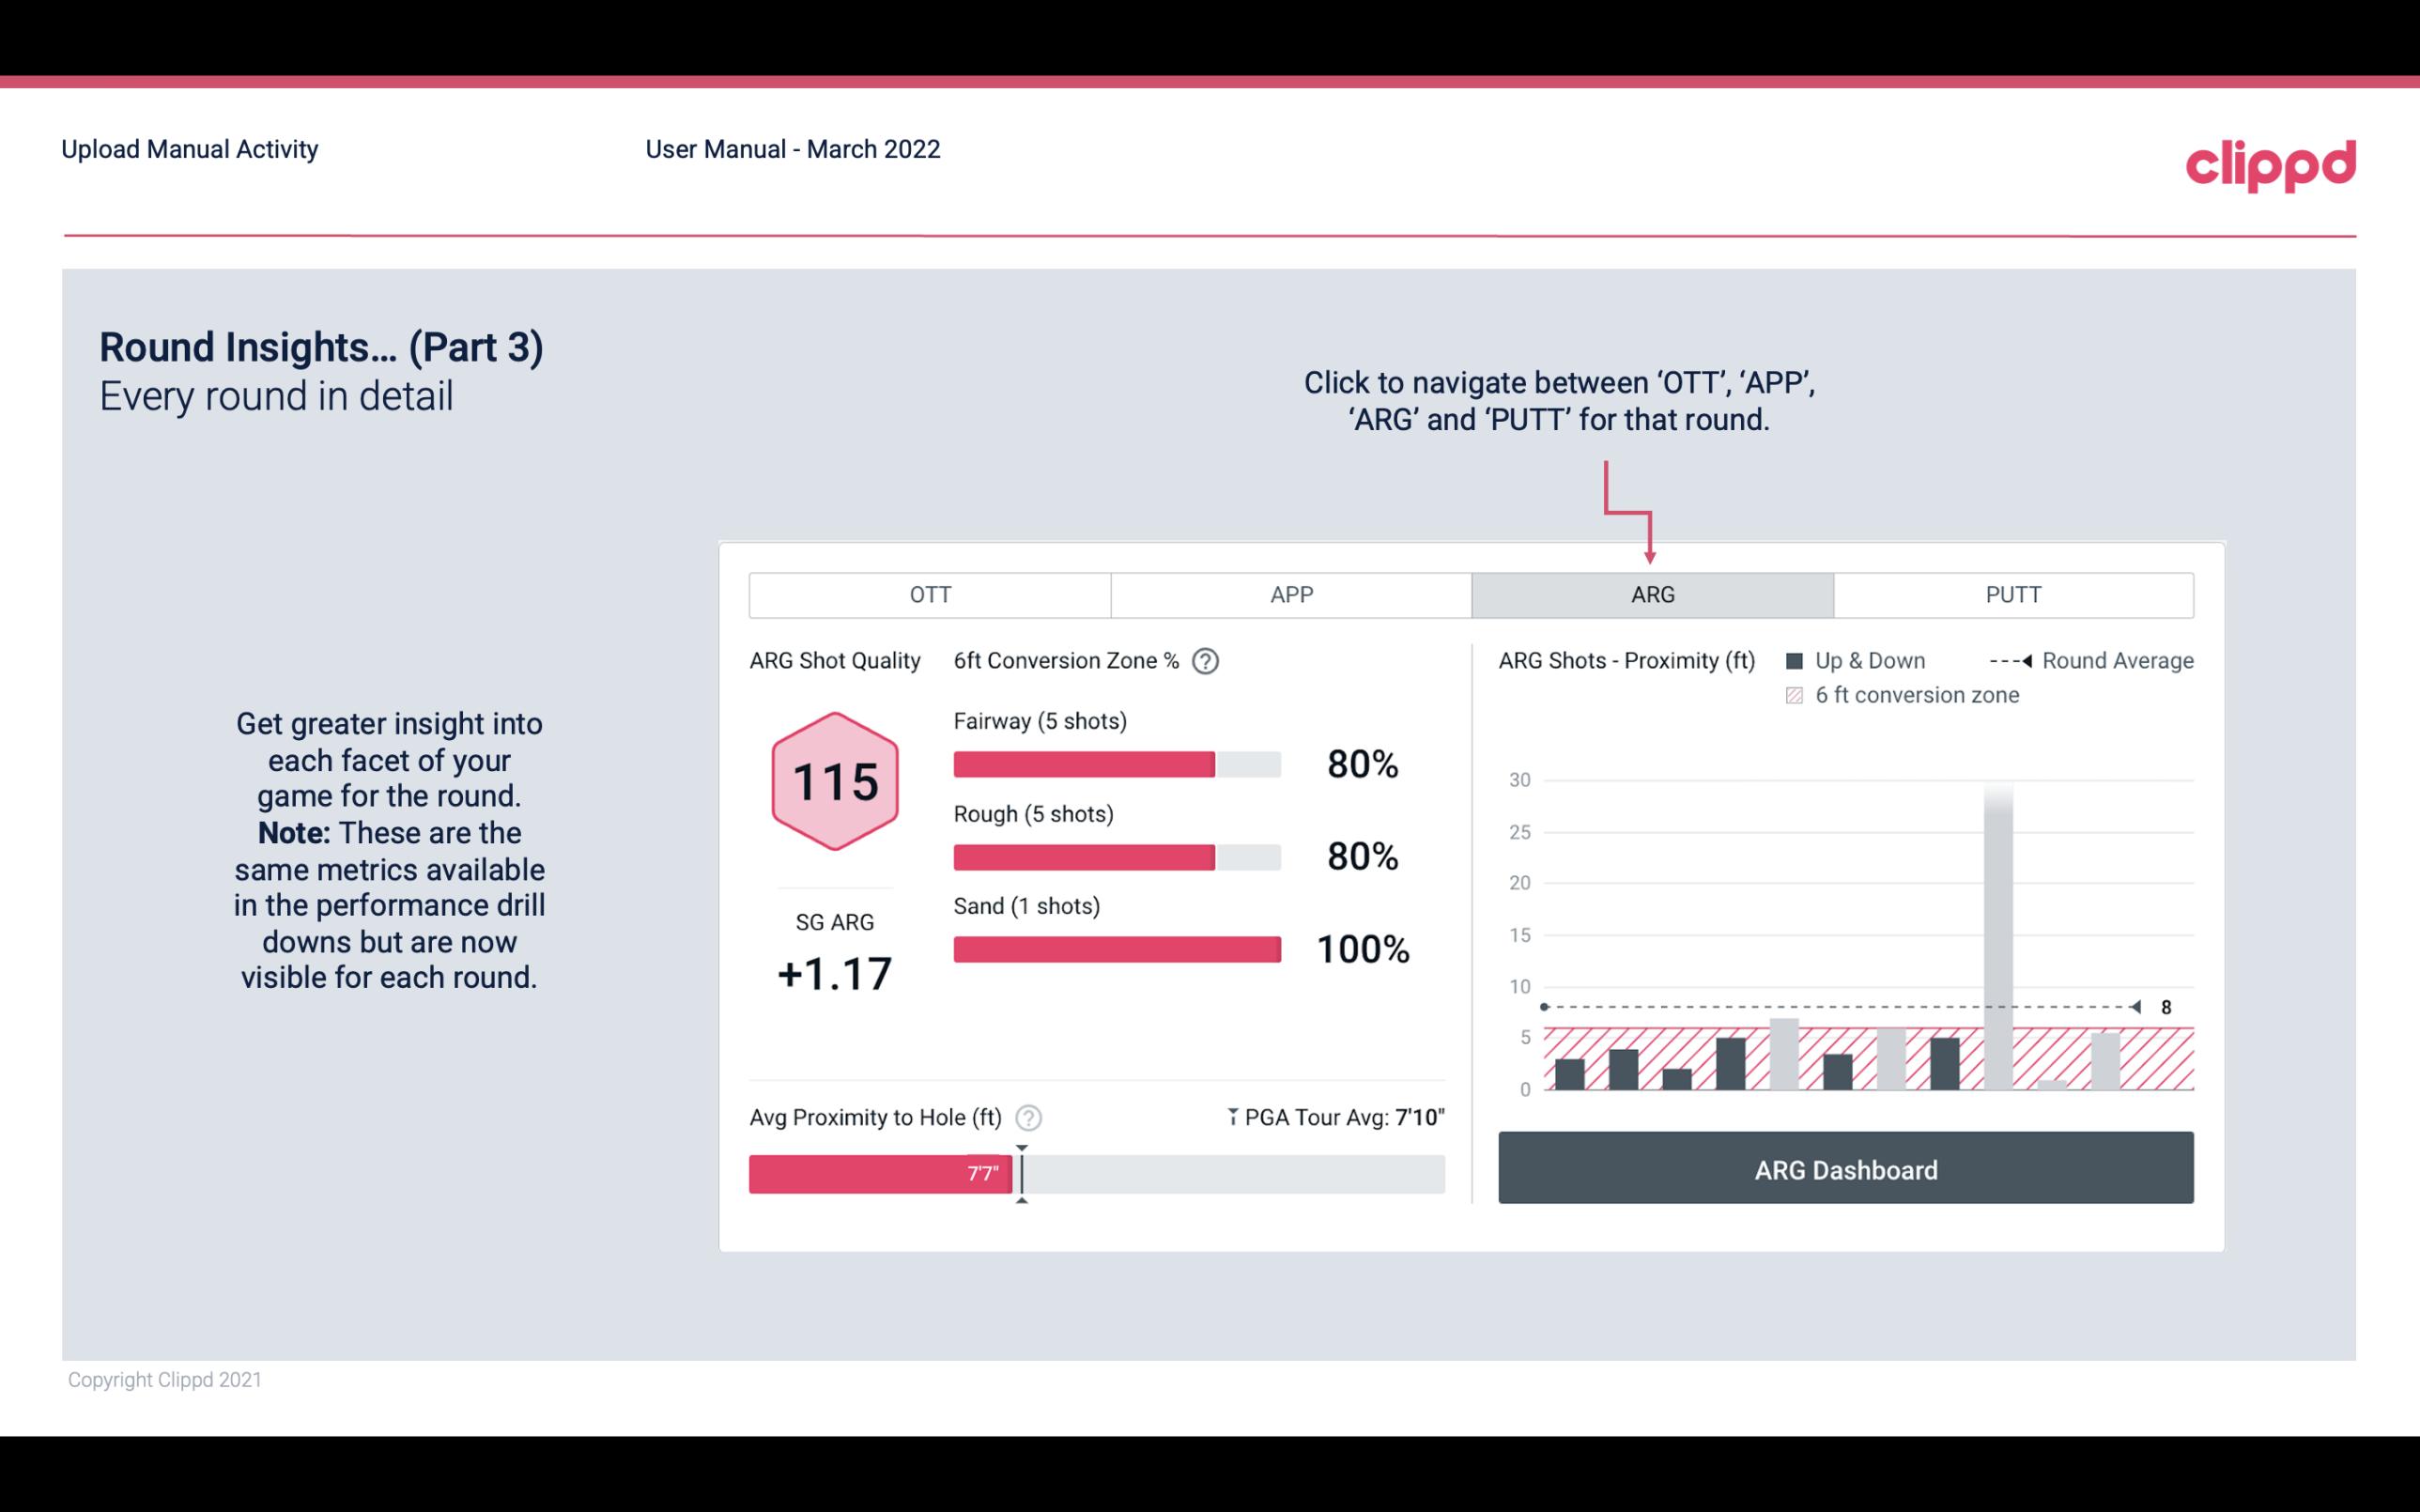The height and width of the screenshot is (1512, 2420).
Task: Click the ARG Dashboard button
Action: click(1847, 1169)
